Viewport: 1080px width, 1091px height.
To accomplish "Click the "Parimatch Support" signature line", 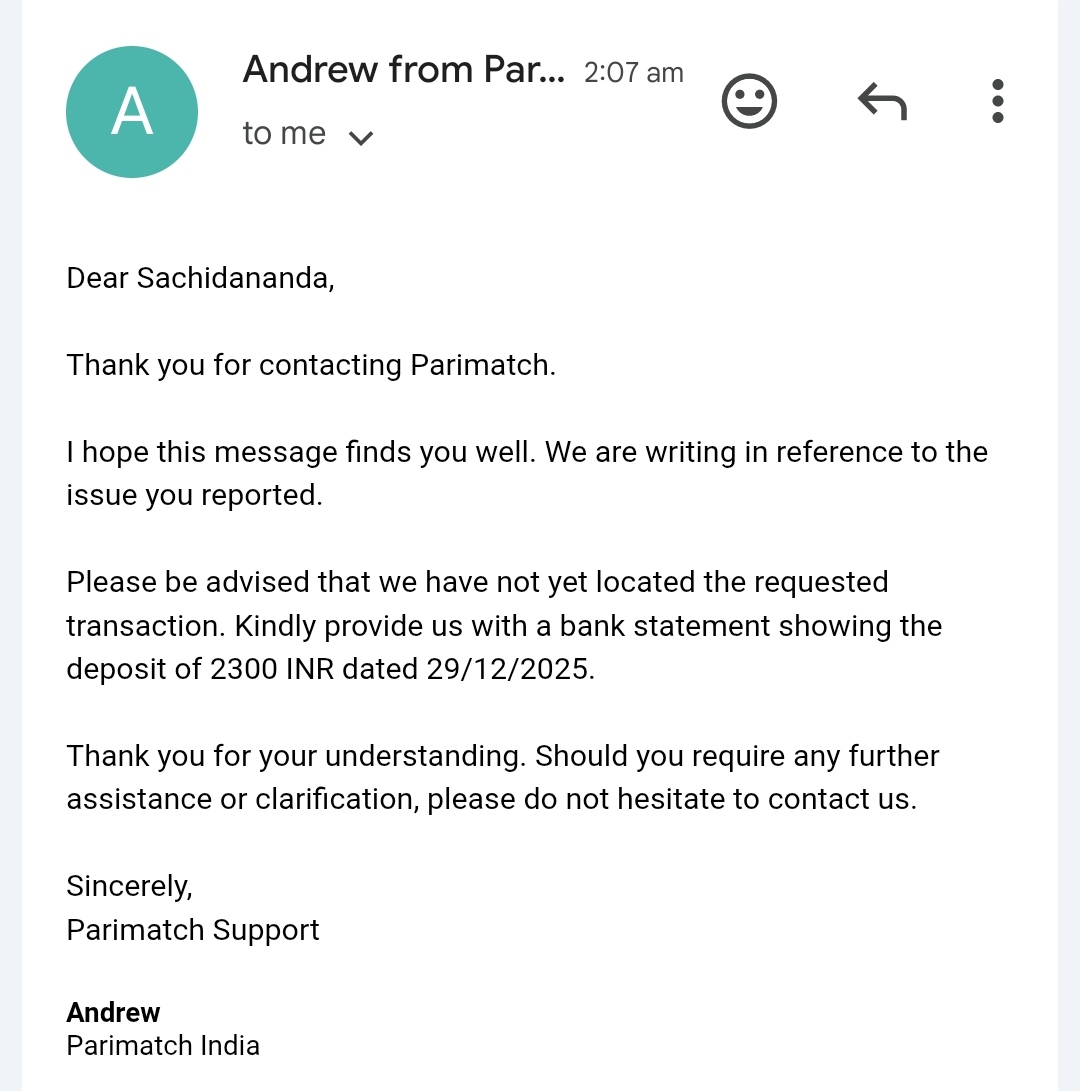I will [193, 930].
